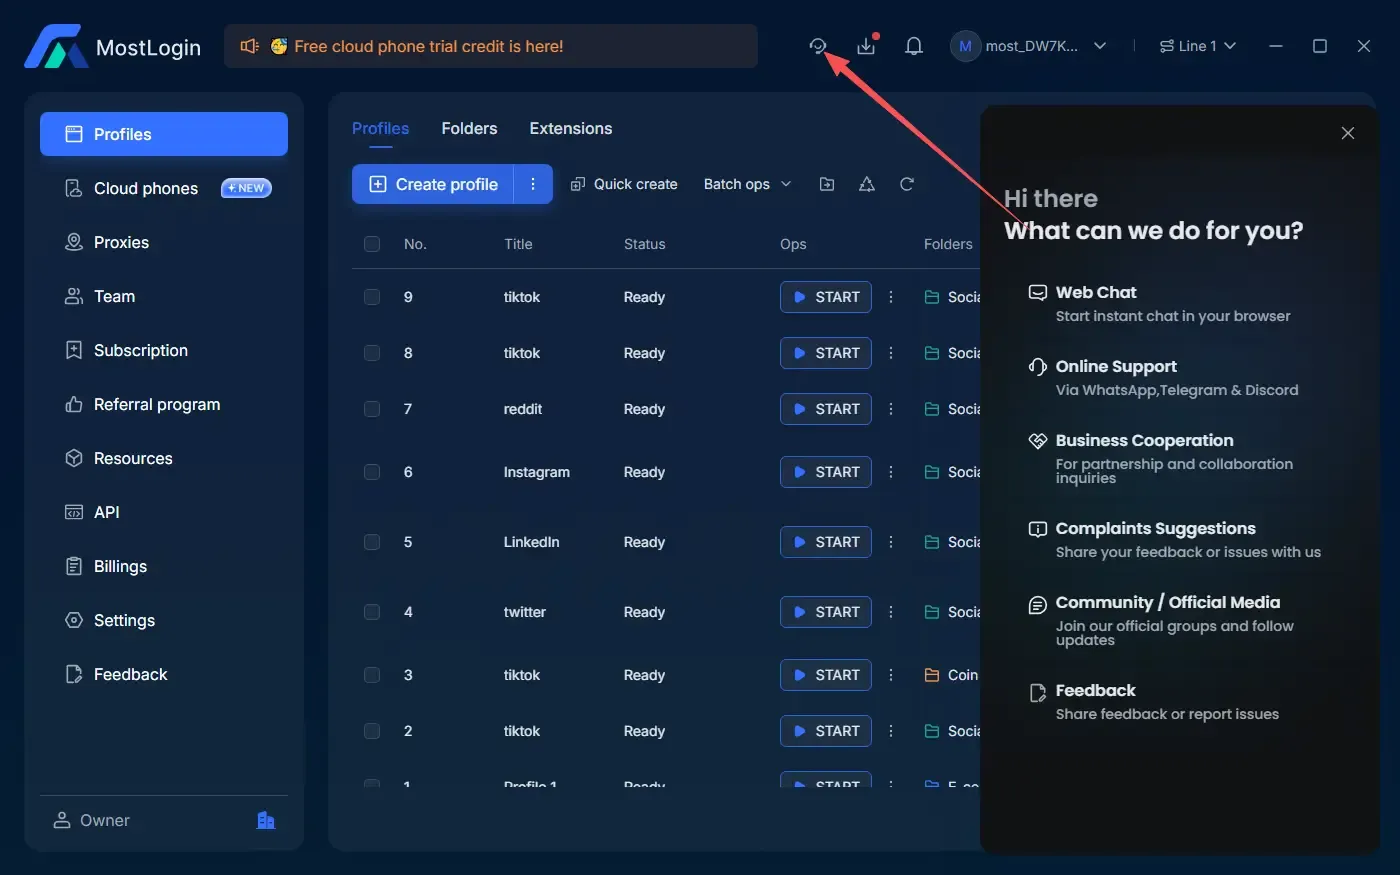Click the move-to-folder icon in toolbar
The width and height of the screenshot is (1400, 875).
click(x=827, y=184)
